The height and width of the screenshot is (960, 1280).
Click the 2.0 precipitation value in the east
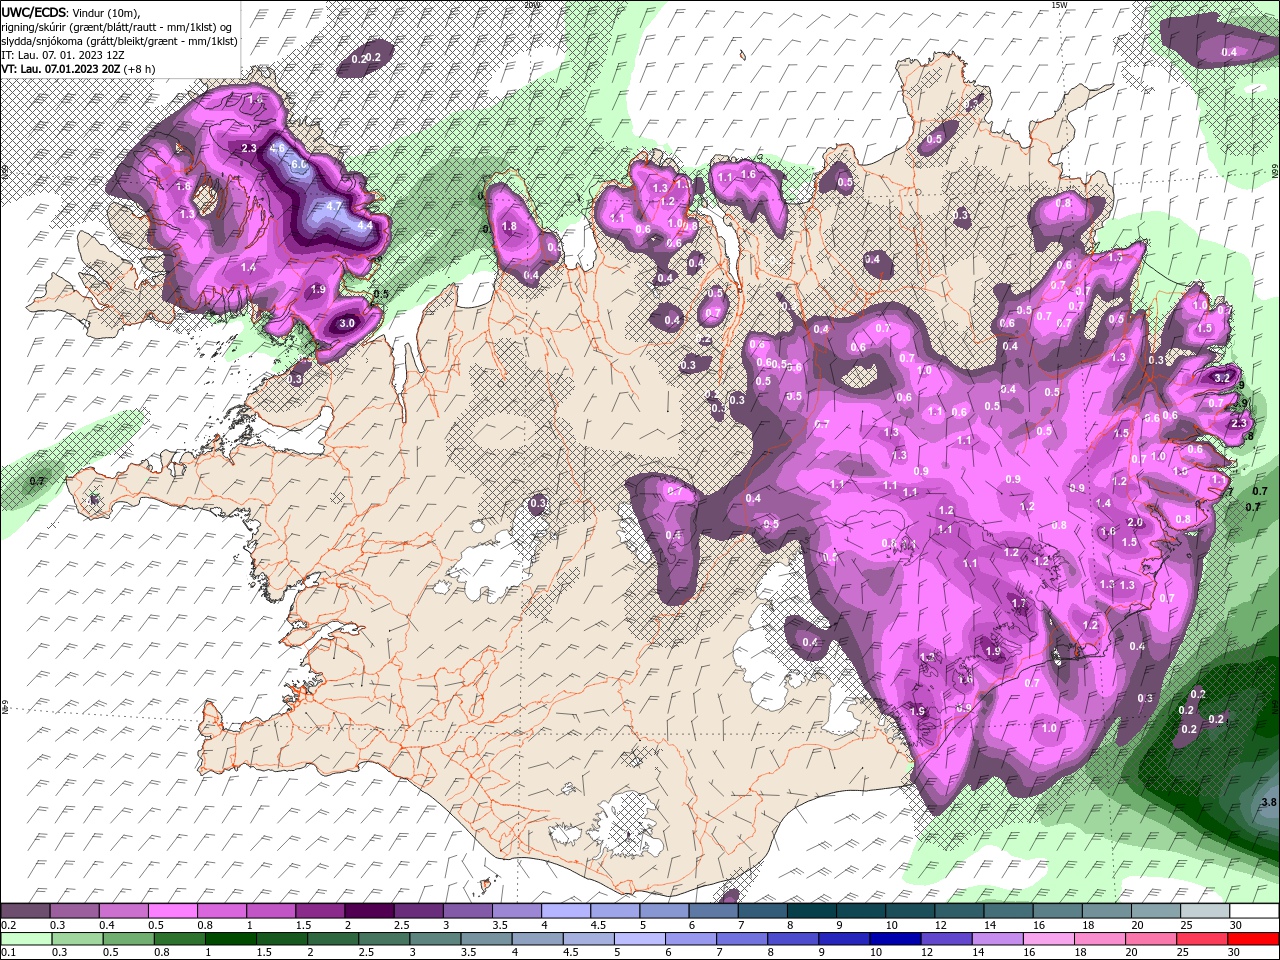(x=1135, y=523)
